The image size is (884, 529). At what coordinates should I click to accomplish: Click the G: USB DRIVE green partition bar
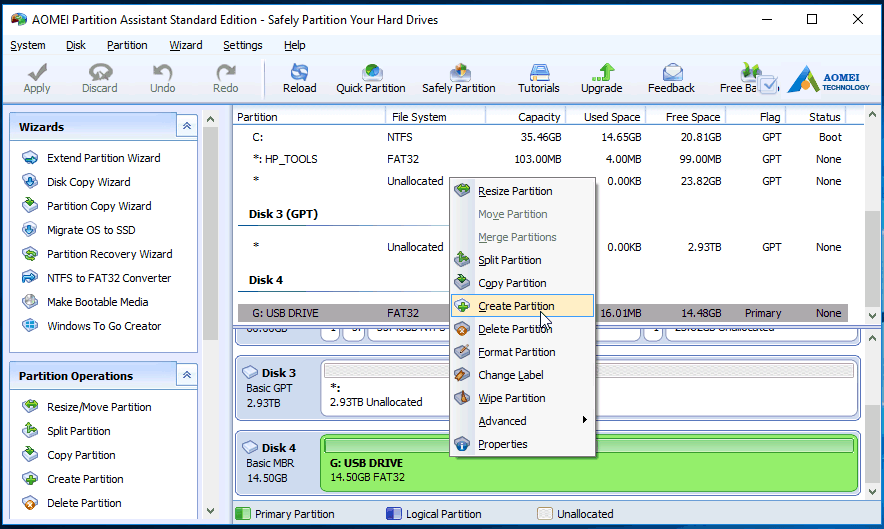coord(589,463)
